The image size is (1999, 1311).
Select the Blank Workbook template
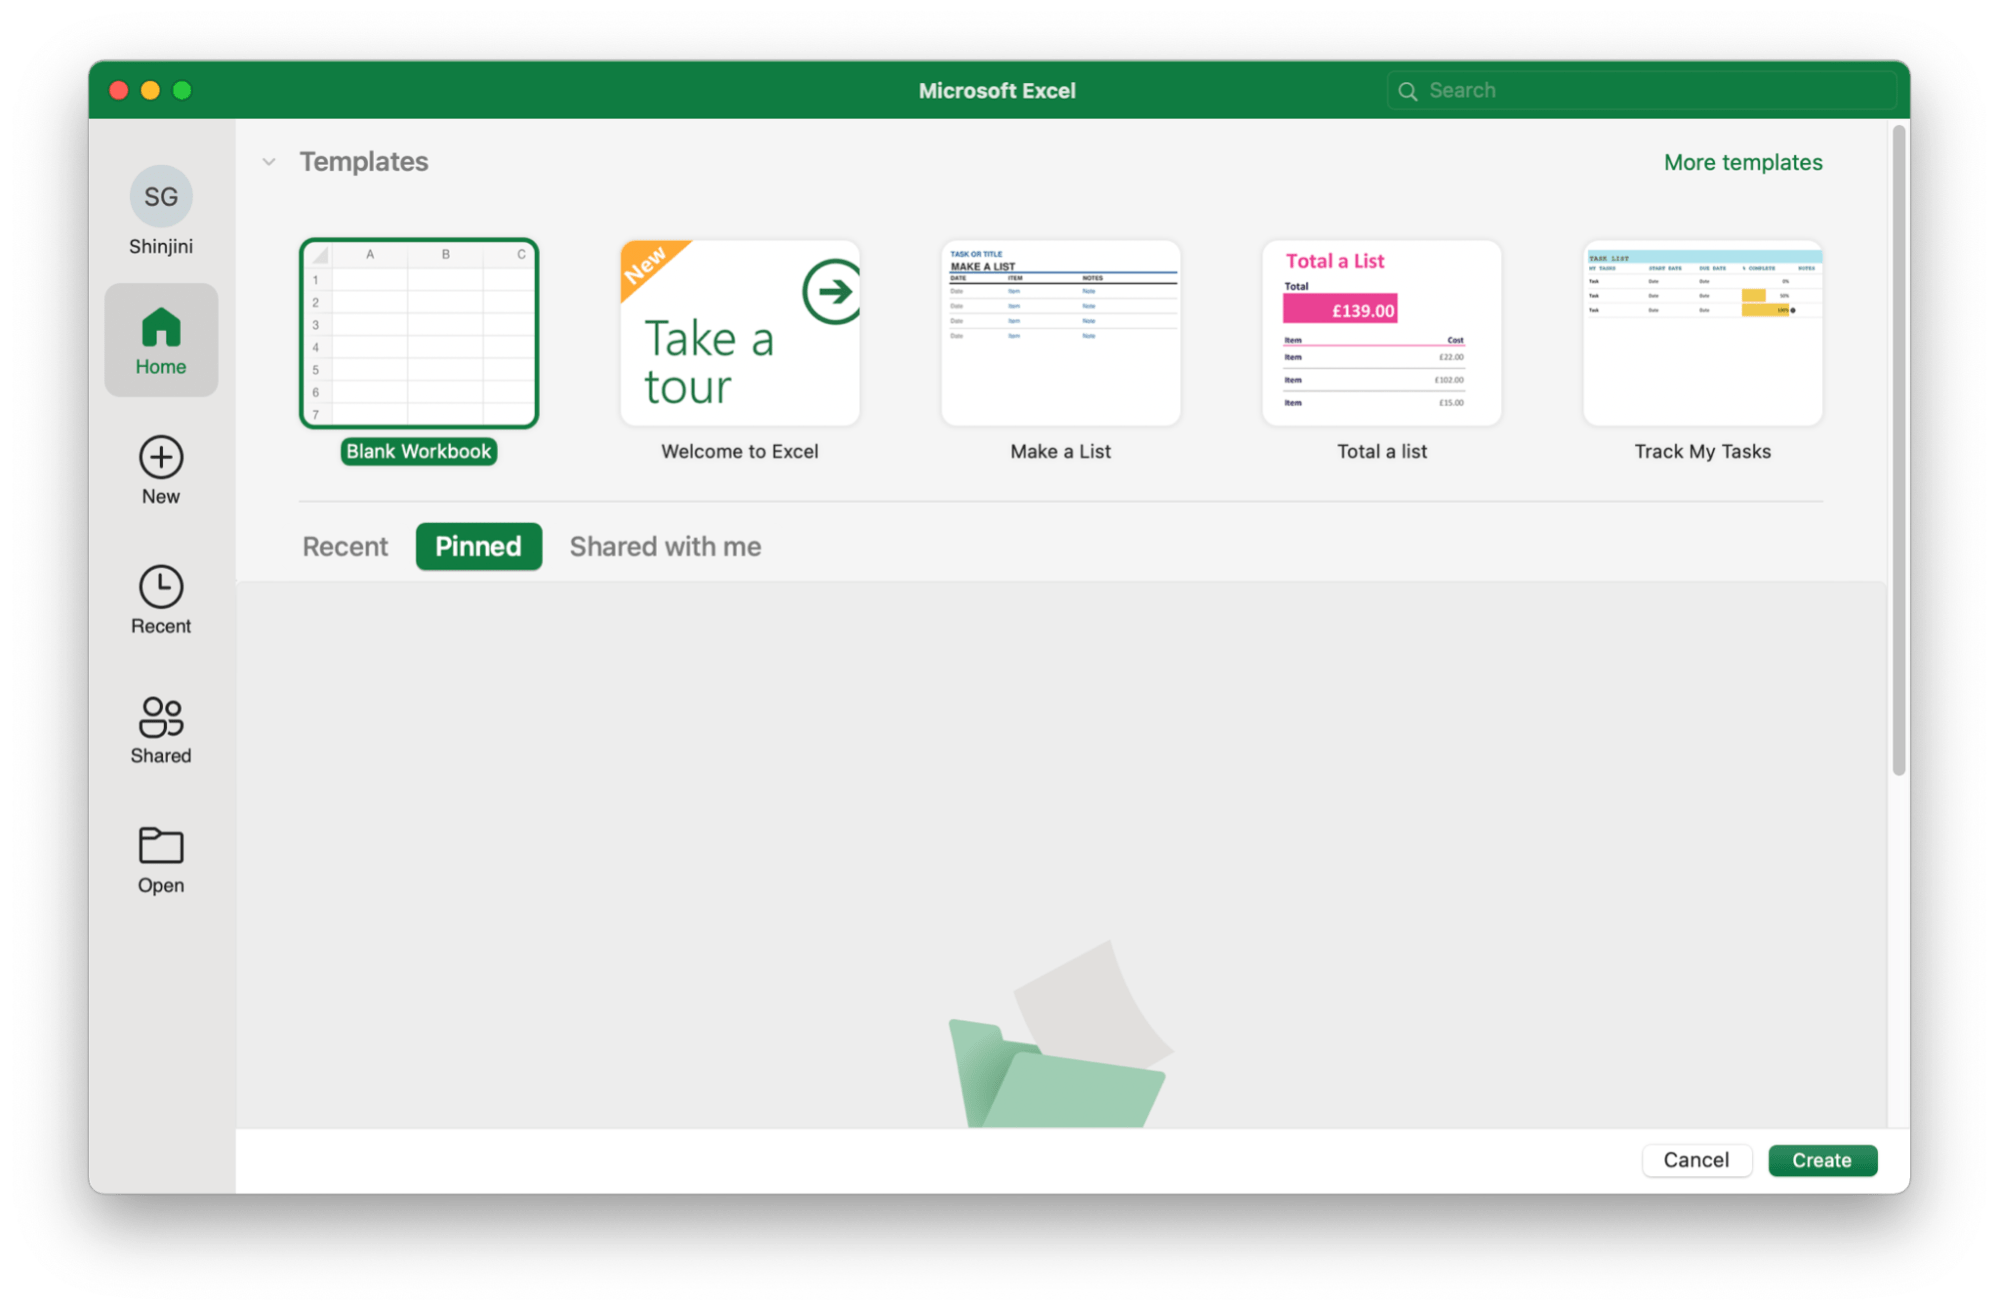419,334
